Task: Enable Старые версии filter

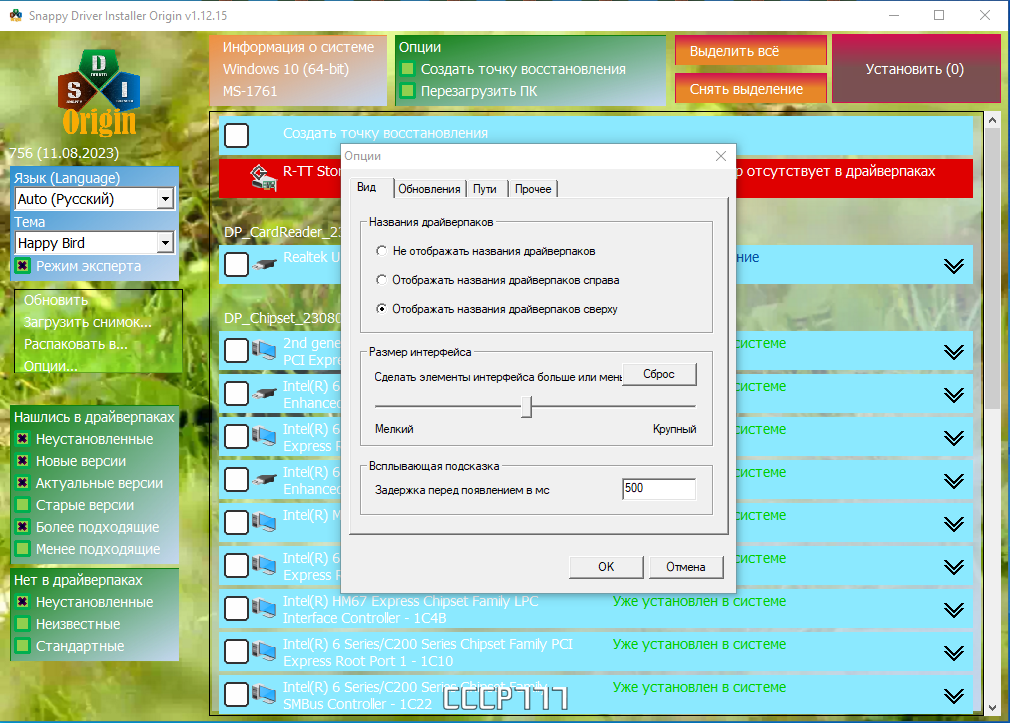Action: tap(23, 505)
